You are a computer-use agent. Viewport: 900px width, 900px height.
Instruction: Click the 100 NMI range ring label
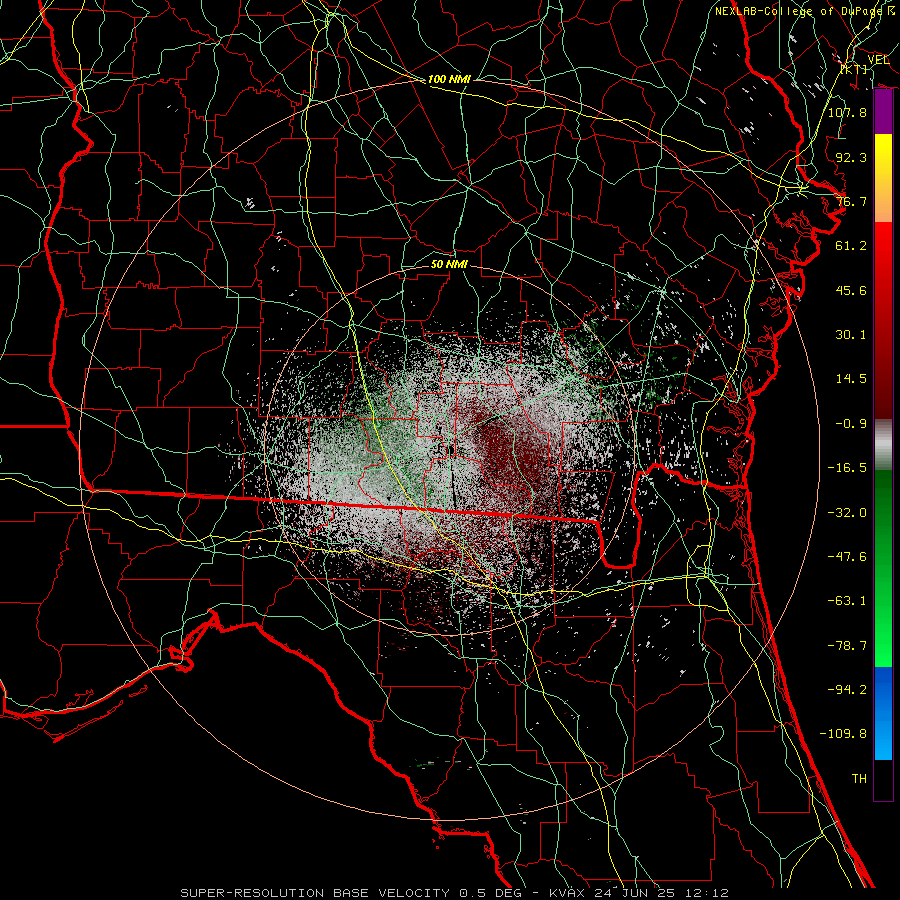(449, 79)
